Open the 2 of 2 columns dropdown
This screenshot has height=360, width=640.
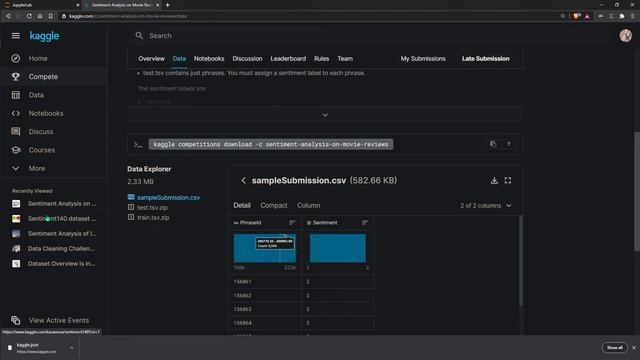pyautogui.click(x=485, y=206)
